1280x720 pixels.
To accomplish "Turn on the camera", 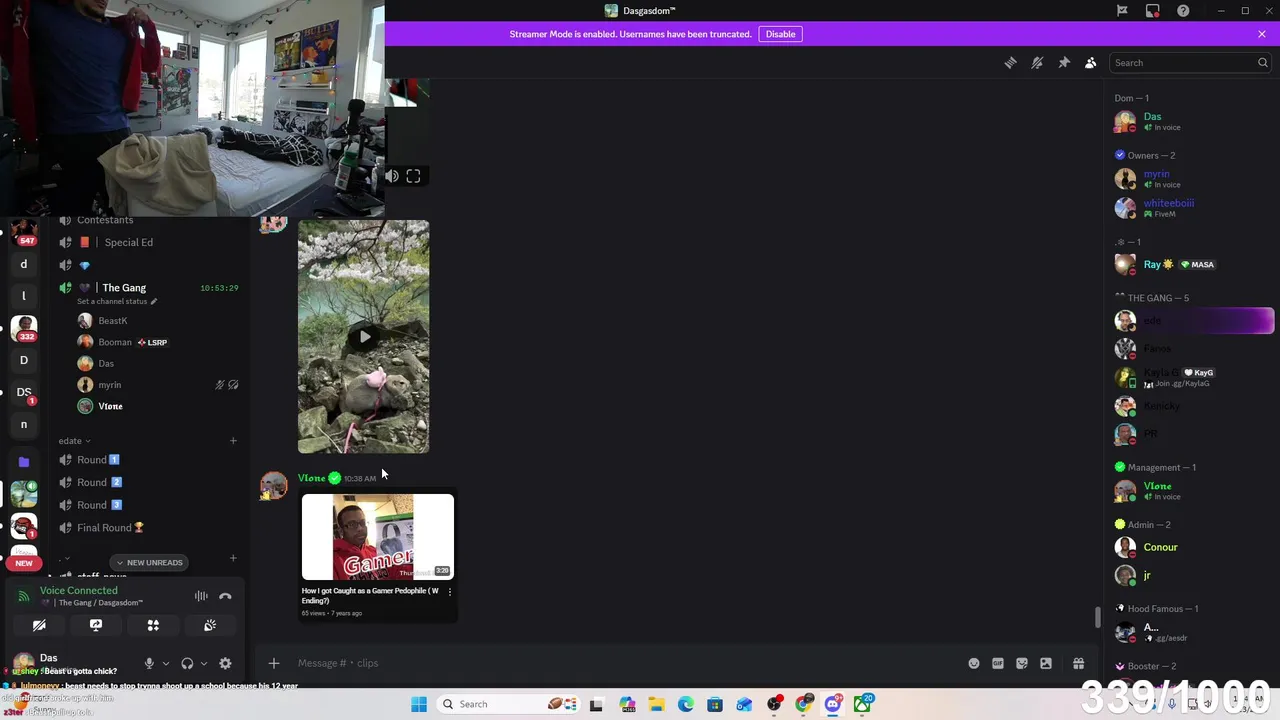I will [x=39, y=625].
